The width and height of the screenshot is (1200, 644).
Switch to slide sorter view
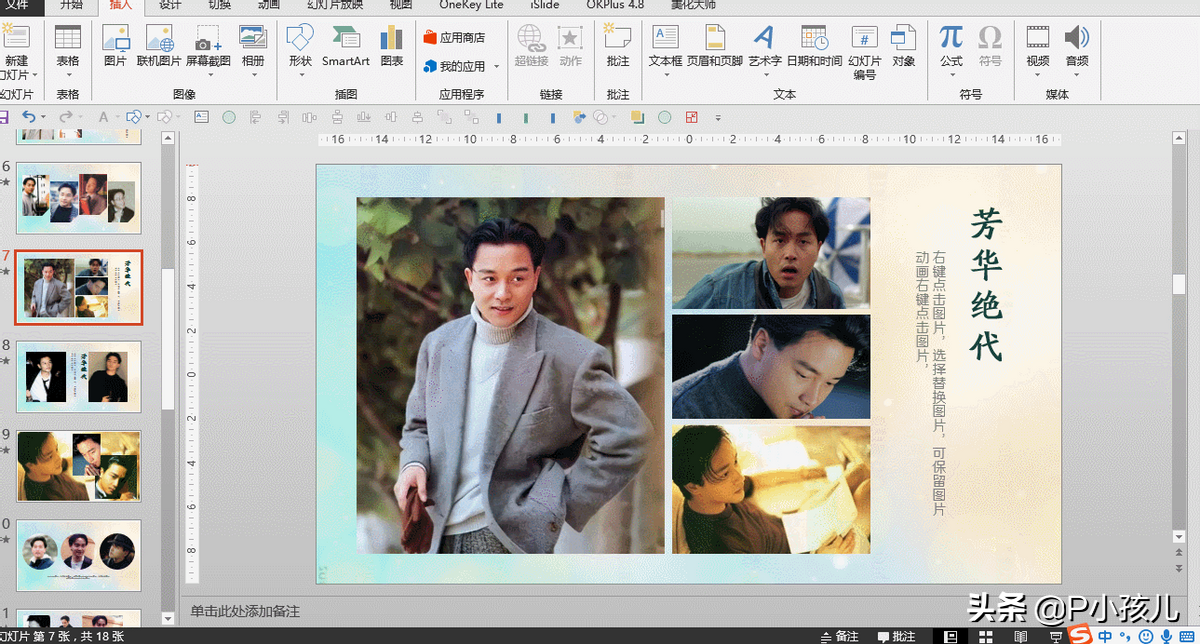986,636
